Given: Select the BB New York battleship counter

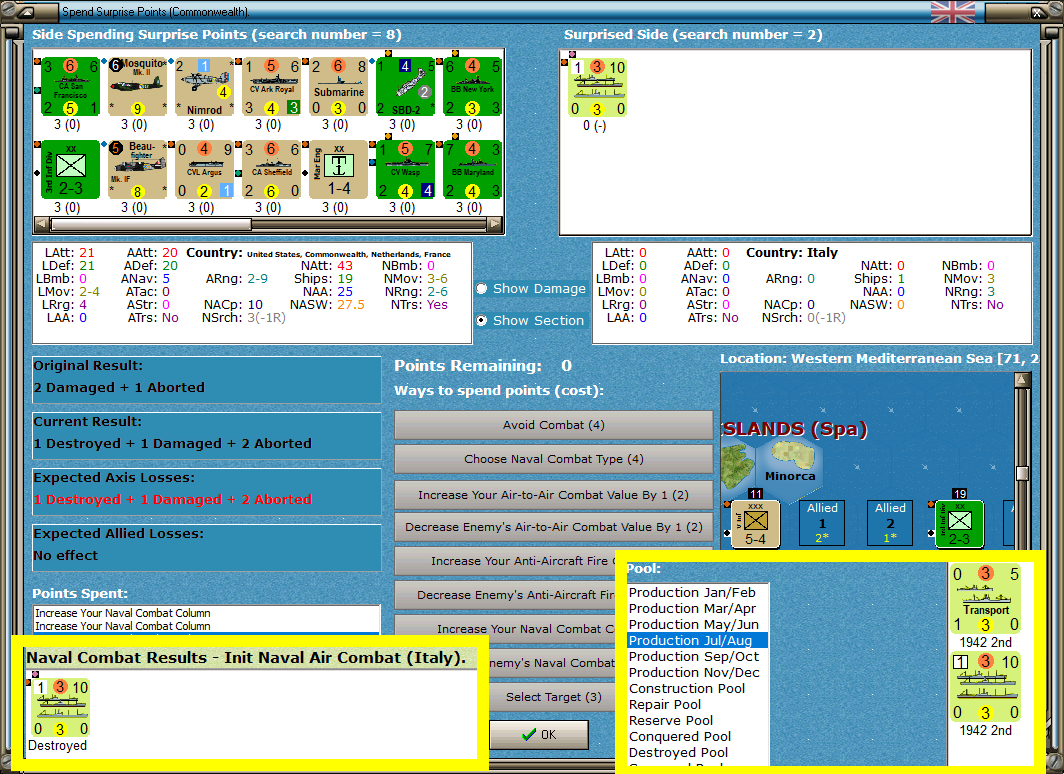Looking at the screenshot, I should [473, 87].
